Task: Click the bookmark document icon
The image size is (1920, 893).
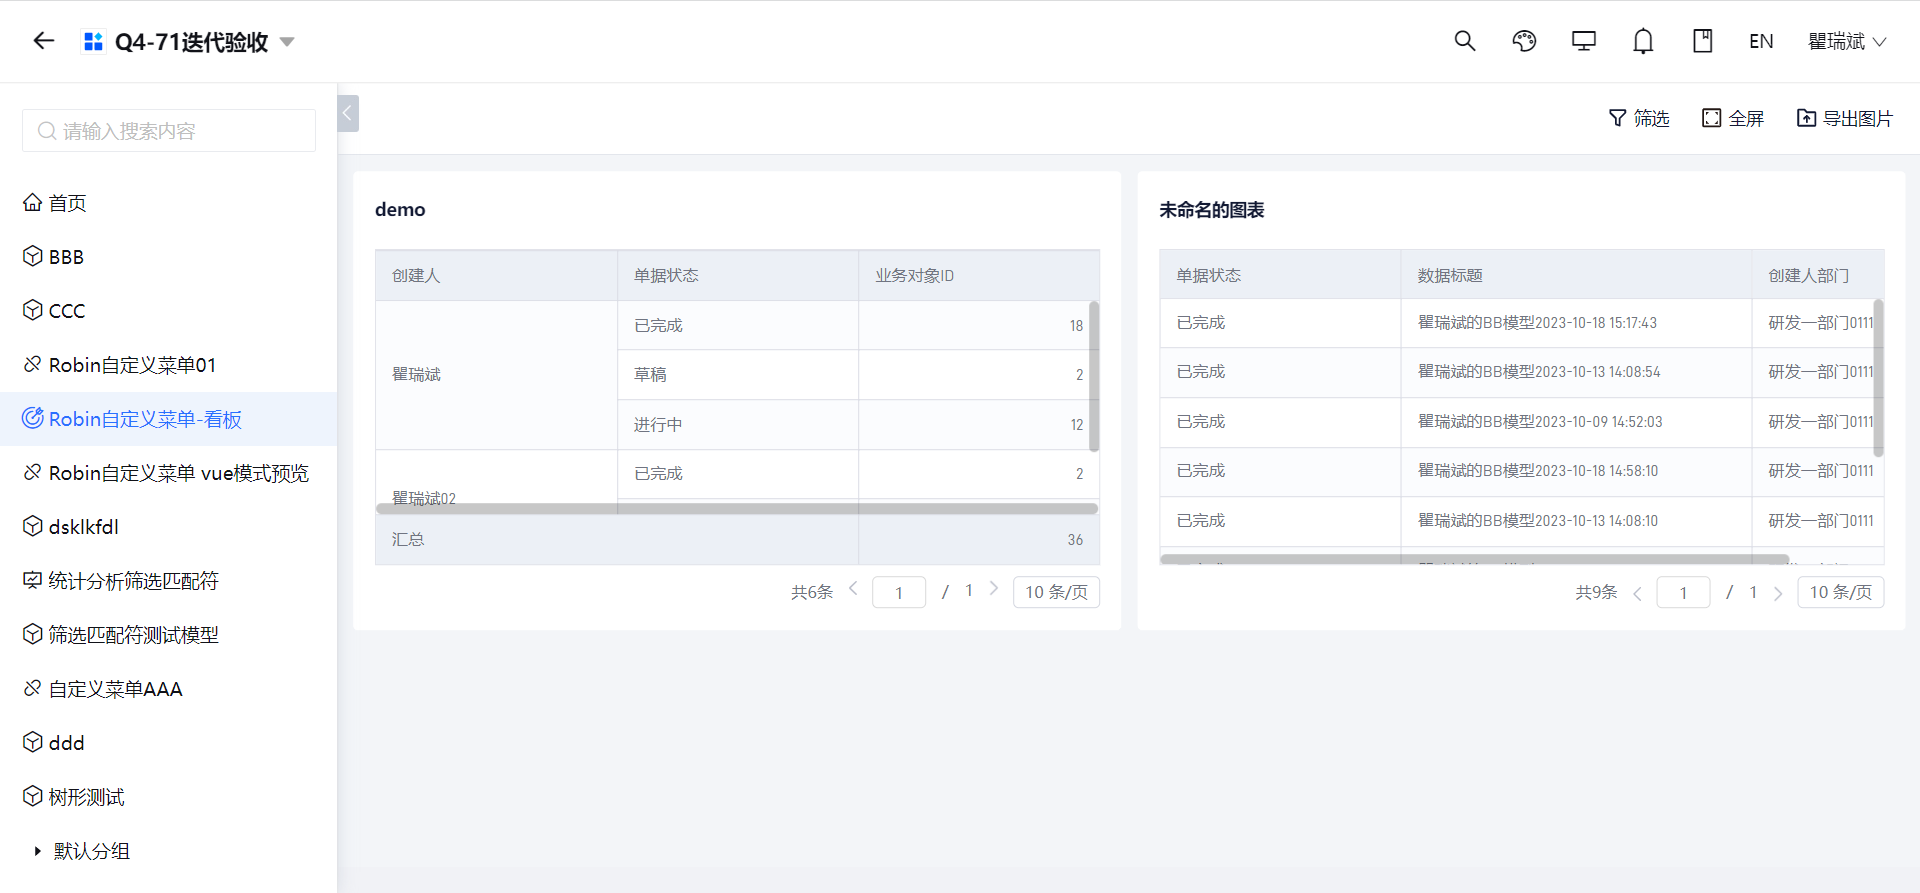Action: tap(1702, 41)
